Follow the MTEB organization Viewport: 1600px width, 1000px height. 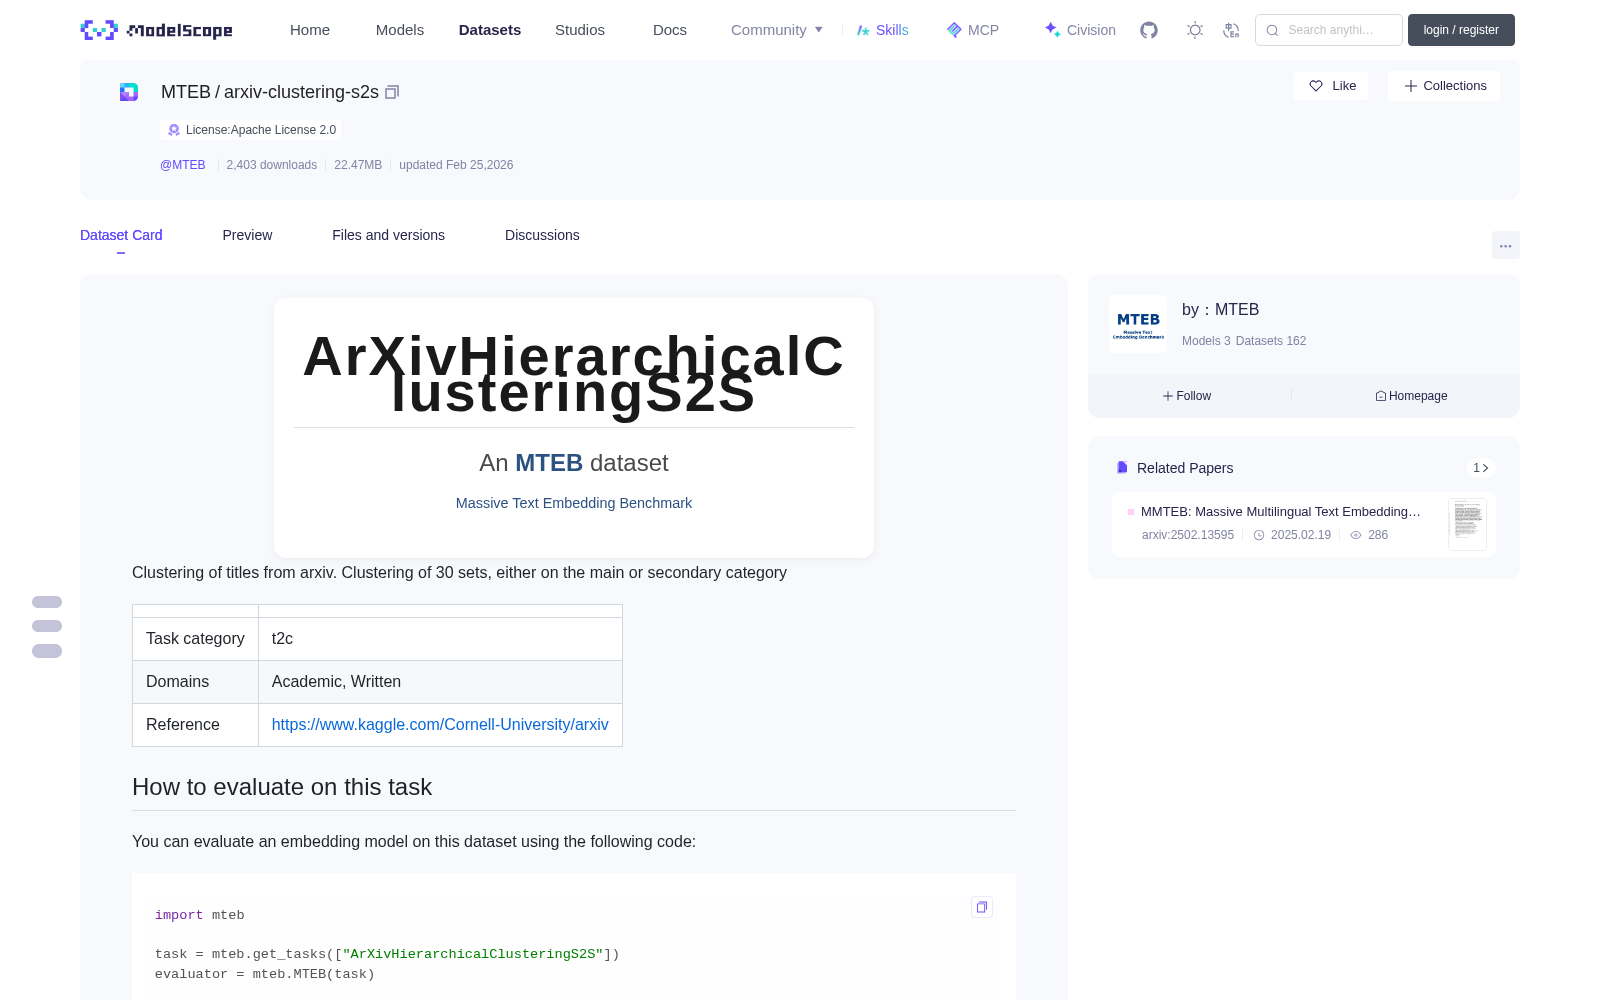[1187, 396]
